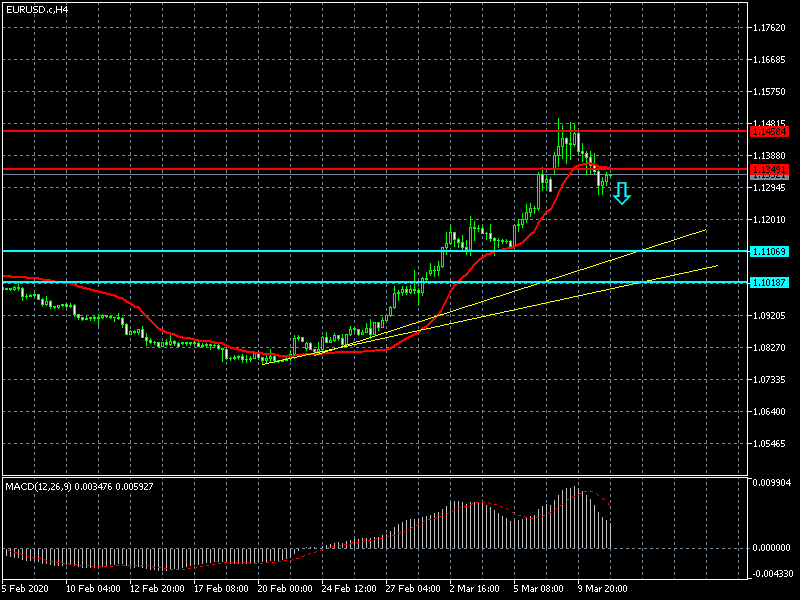Click the 17 Feb 08:00 time label

221,589
